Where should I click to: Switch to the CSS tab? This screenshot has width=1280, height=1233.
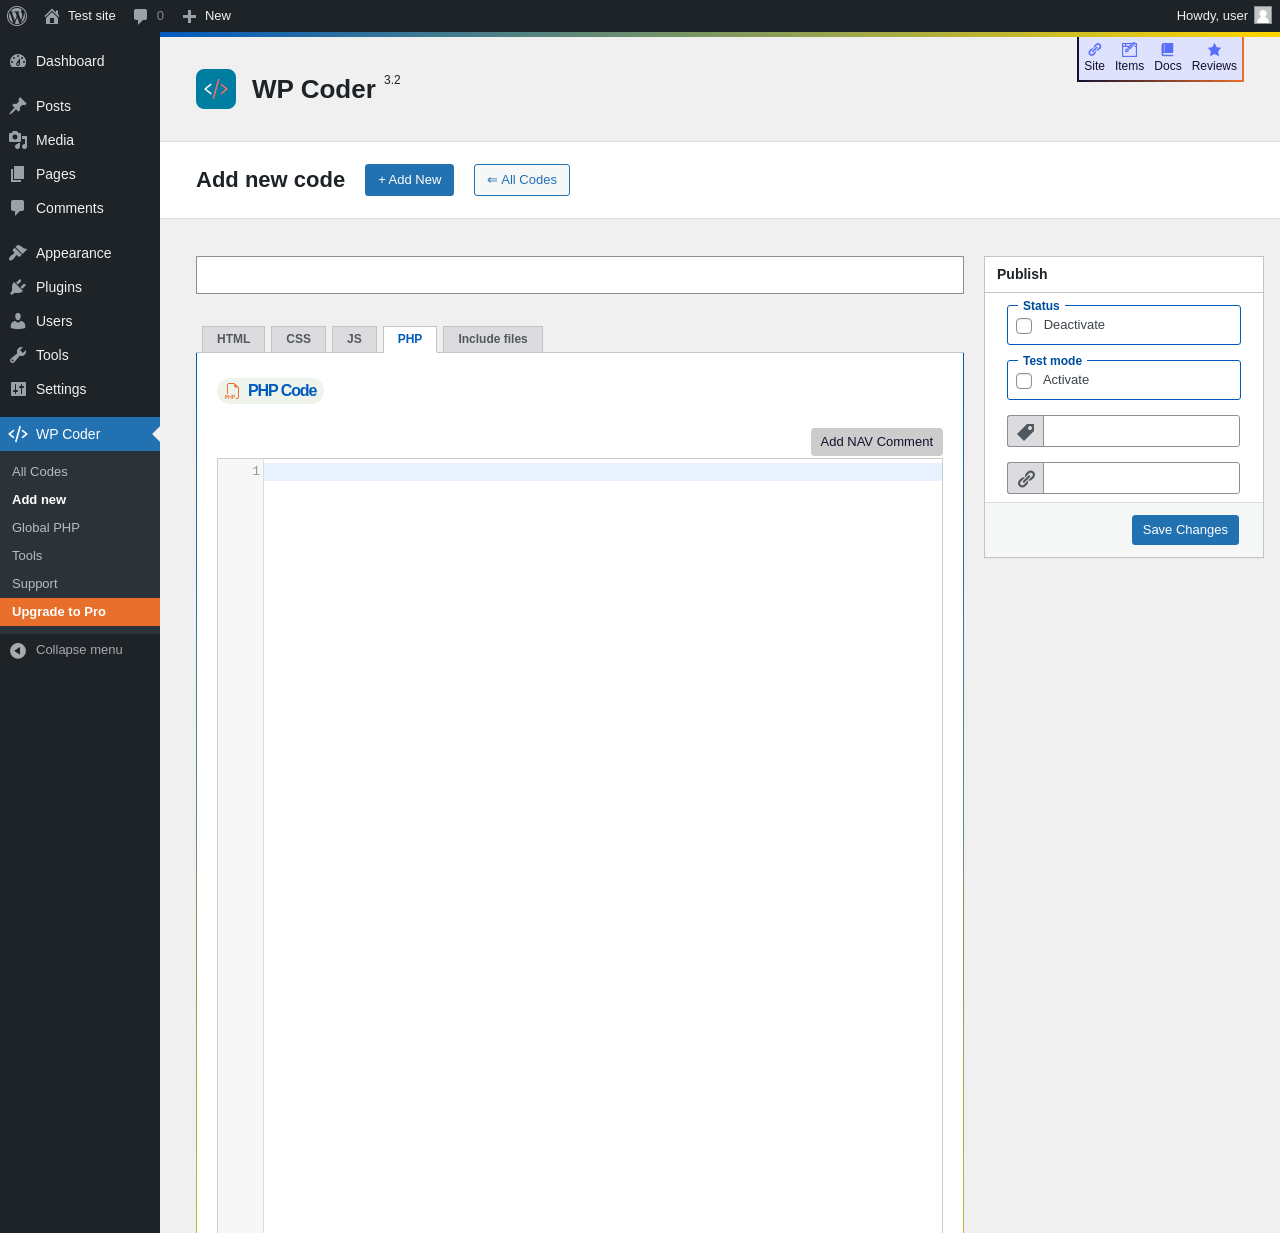[x=298, y=339]
